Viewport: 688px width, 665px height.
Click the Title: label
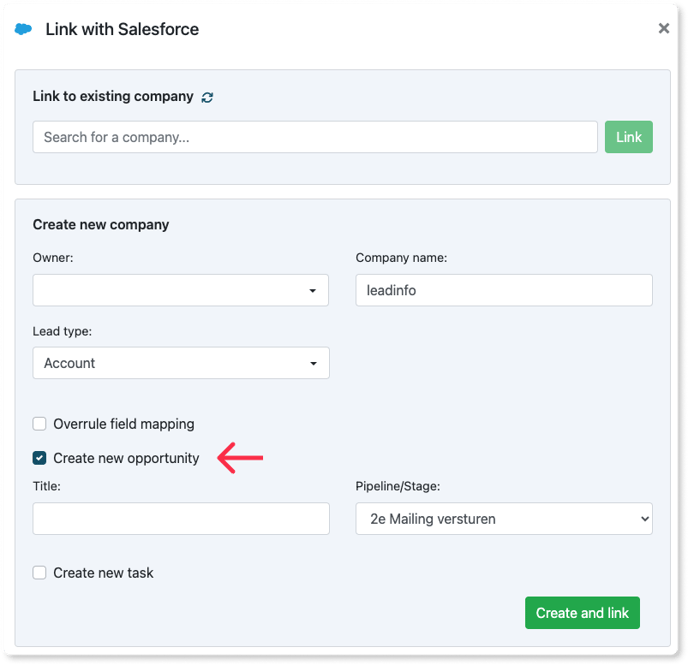(47, 486)
